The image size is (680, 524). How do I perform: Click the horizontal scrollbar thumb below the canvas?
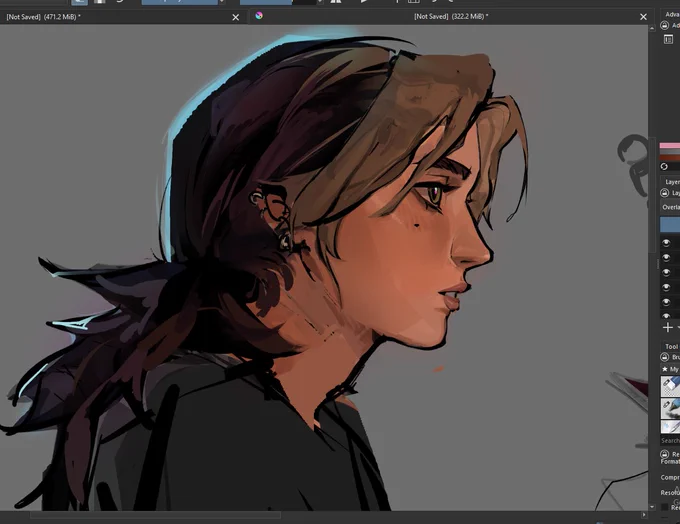click(155, 515)
